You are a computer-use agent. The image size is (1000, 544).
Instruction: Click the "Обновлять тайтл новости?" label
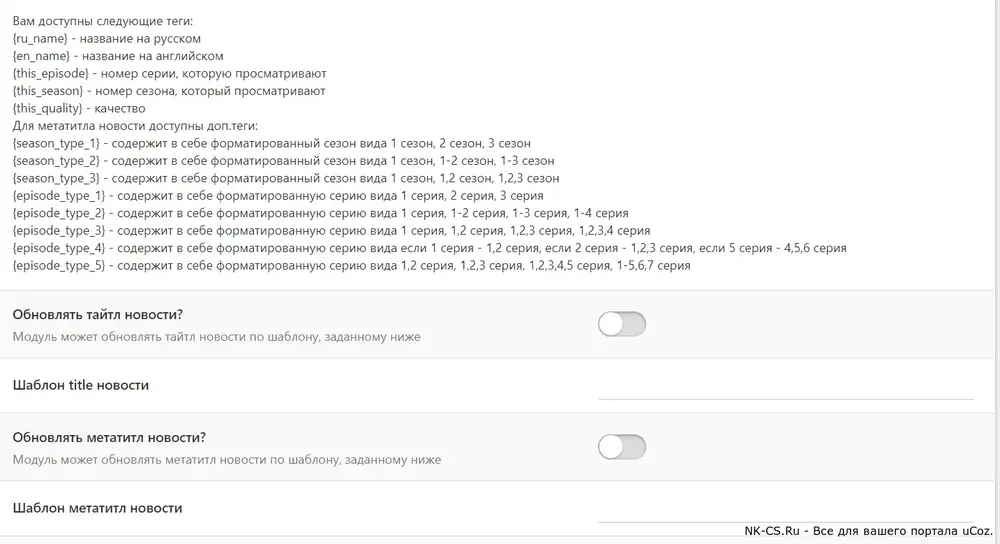click(98, 314)
